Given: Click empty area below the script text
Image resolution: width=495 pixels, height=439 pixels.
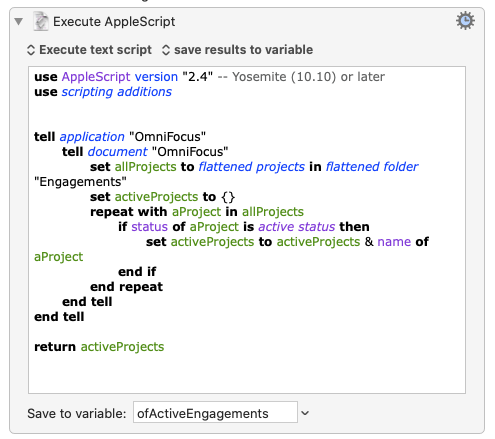Looking at the screenshot, I should point(247,373).
